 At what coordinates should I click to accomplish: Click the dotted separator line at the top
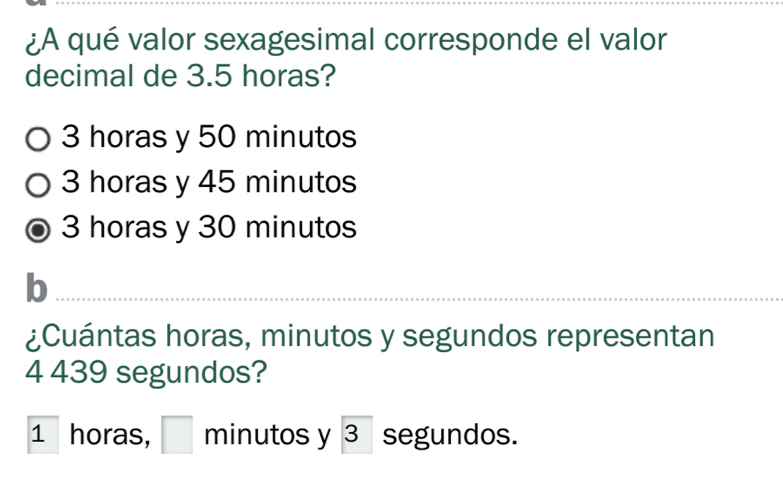click(419, 3)
